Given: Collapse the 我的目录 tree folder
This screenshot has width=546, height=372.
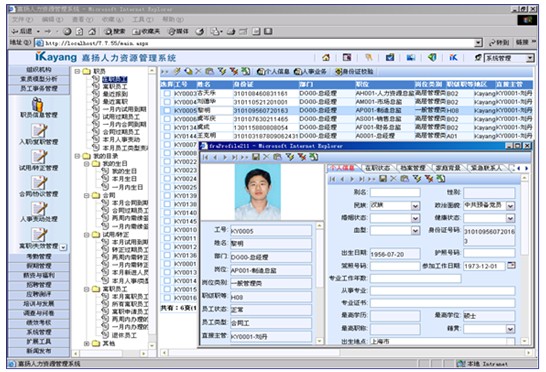Looking at the screenshot, I should click(x=77, y=156).
